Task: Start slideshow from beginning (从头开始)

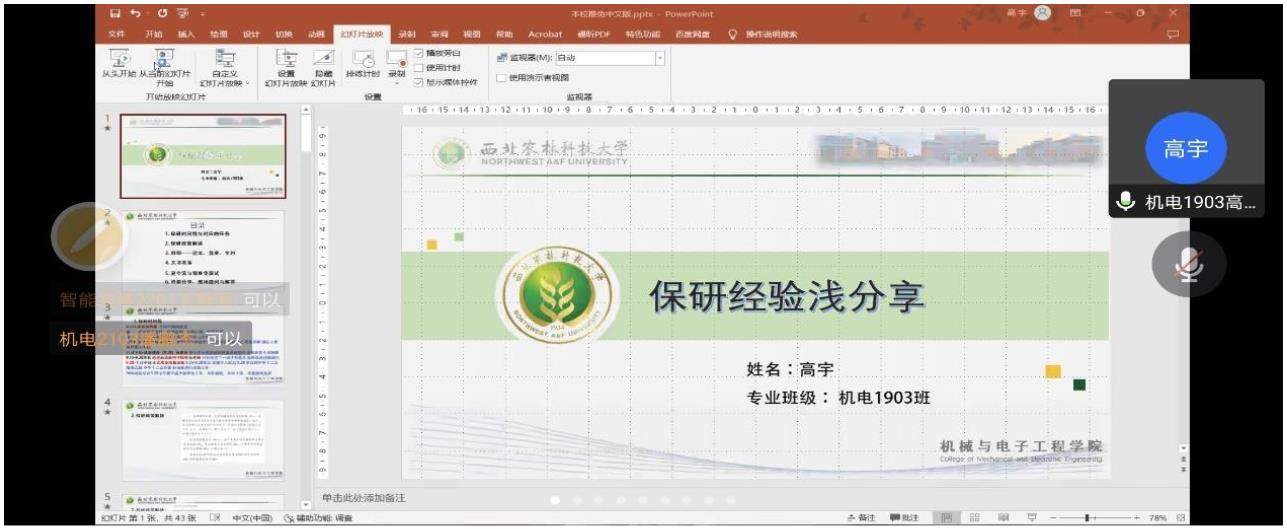Action: (118, 64)
